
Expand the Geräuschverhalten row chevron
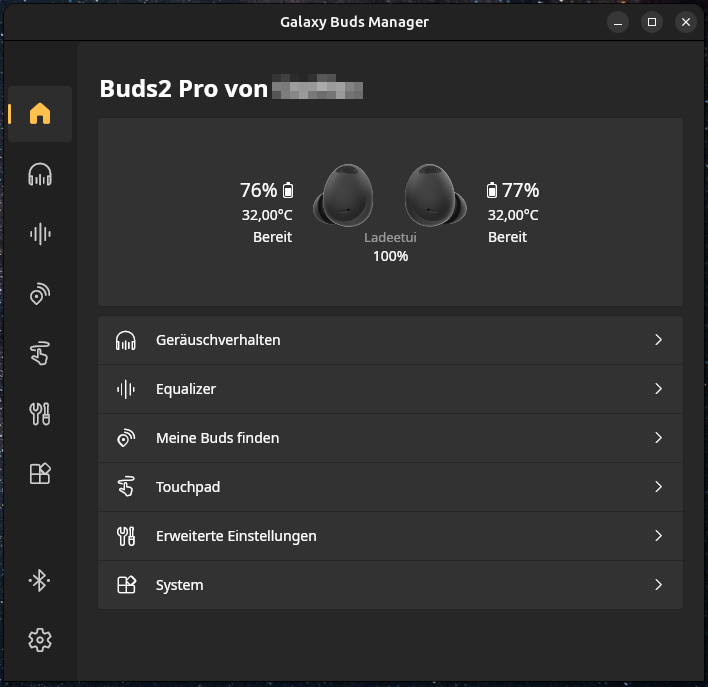[658, 340]
